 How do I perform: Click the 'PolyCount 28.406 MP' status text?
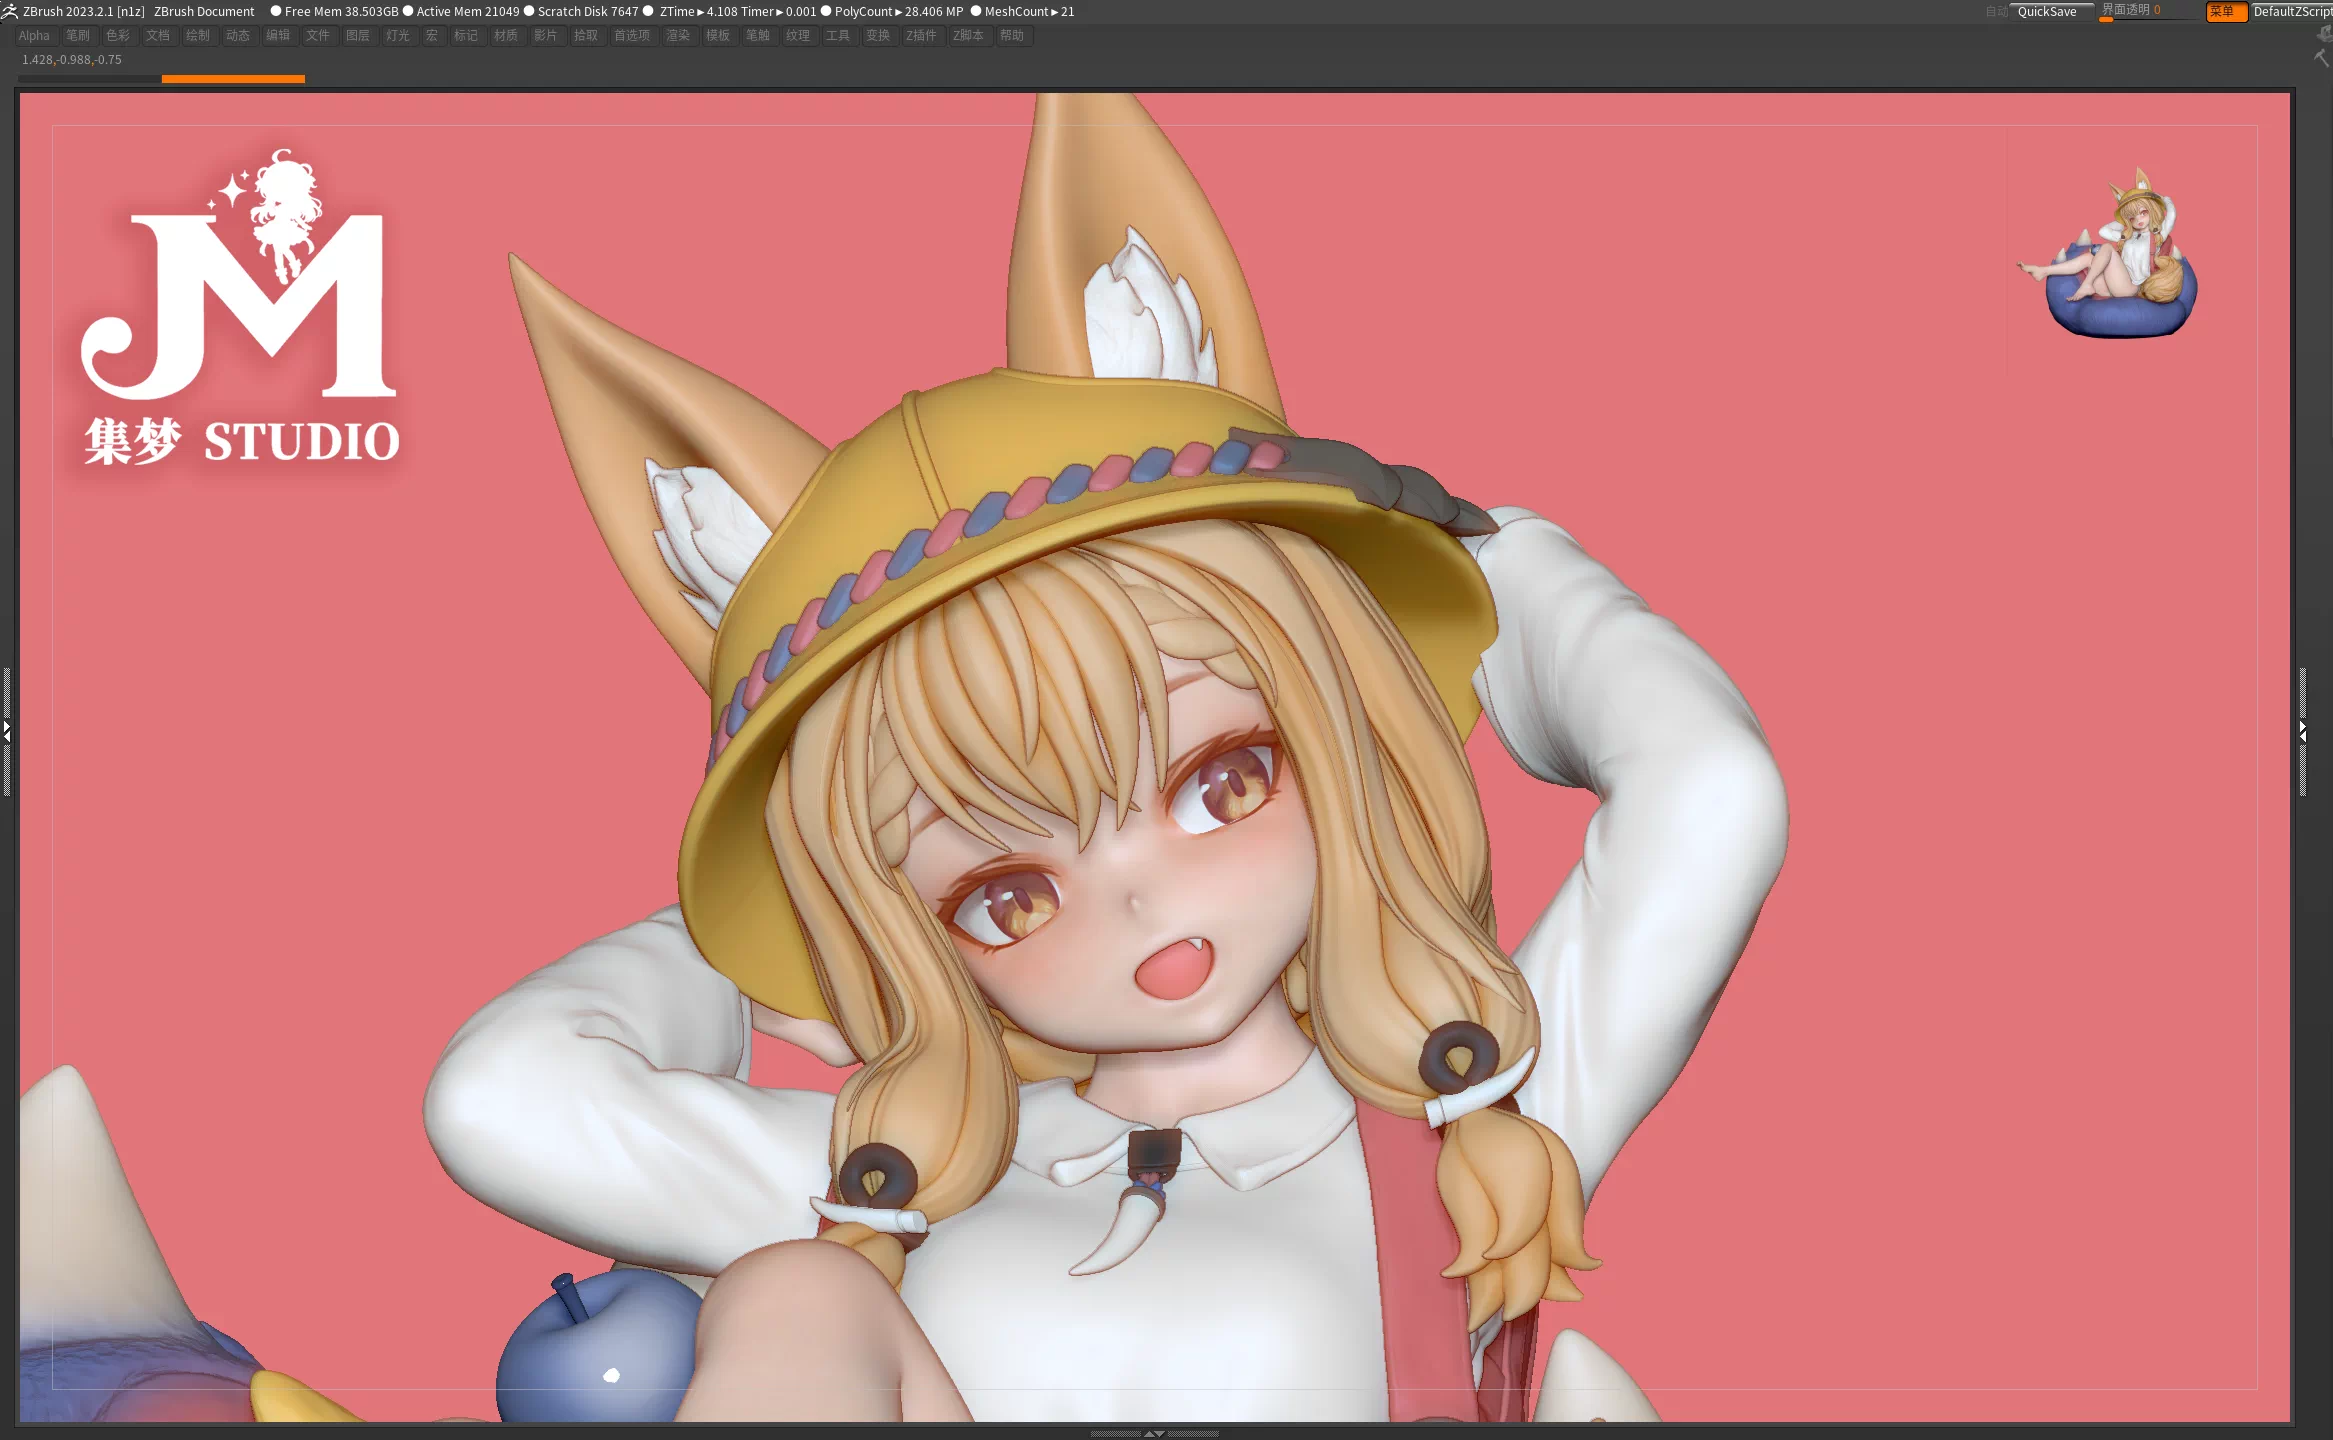pyautogui.click(x=899, y=11)
